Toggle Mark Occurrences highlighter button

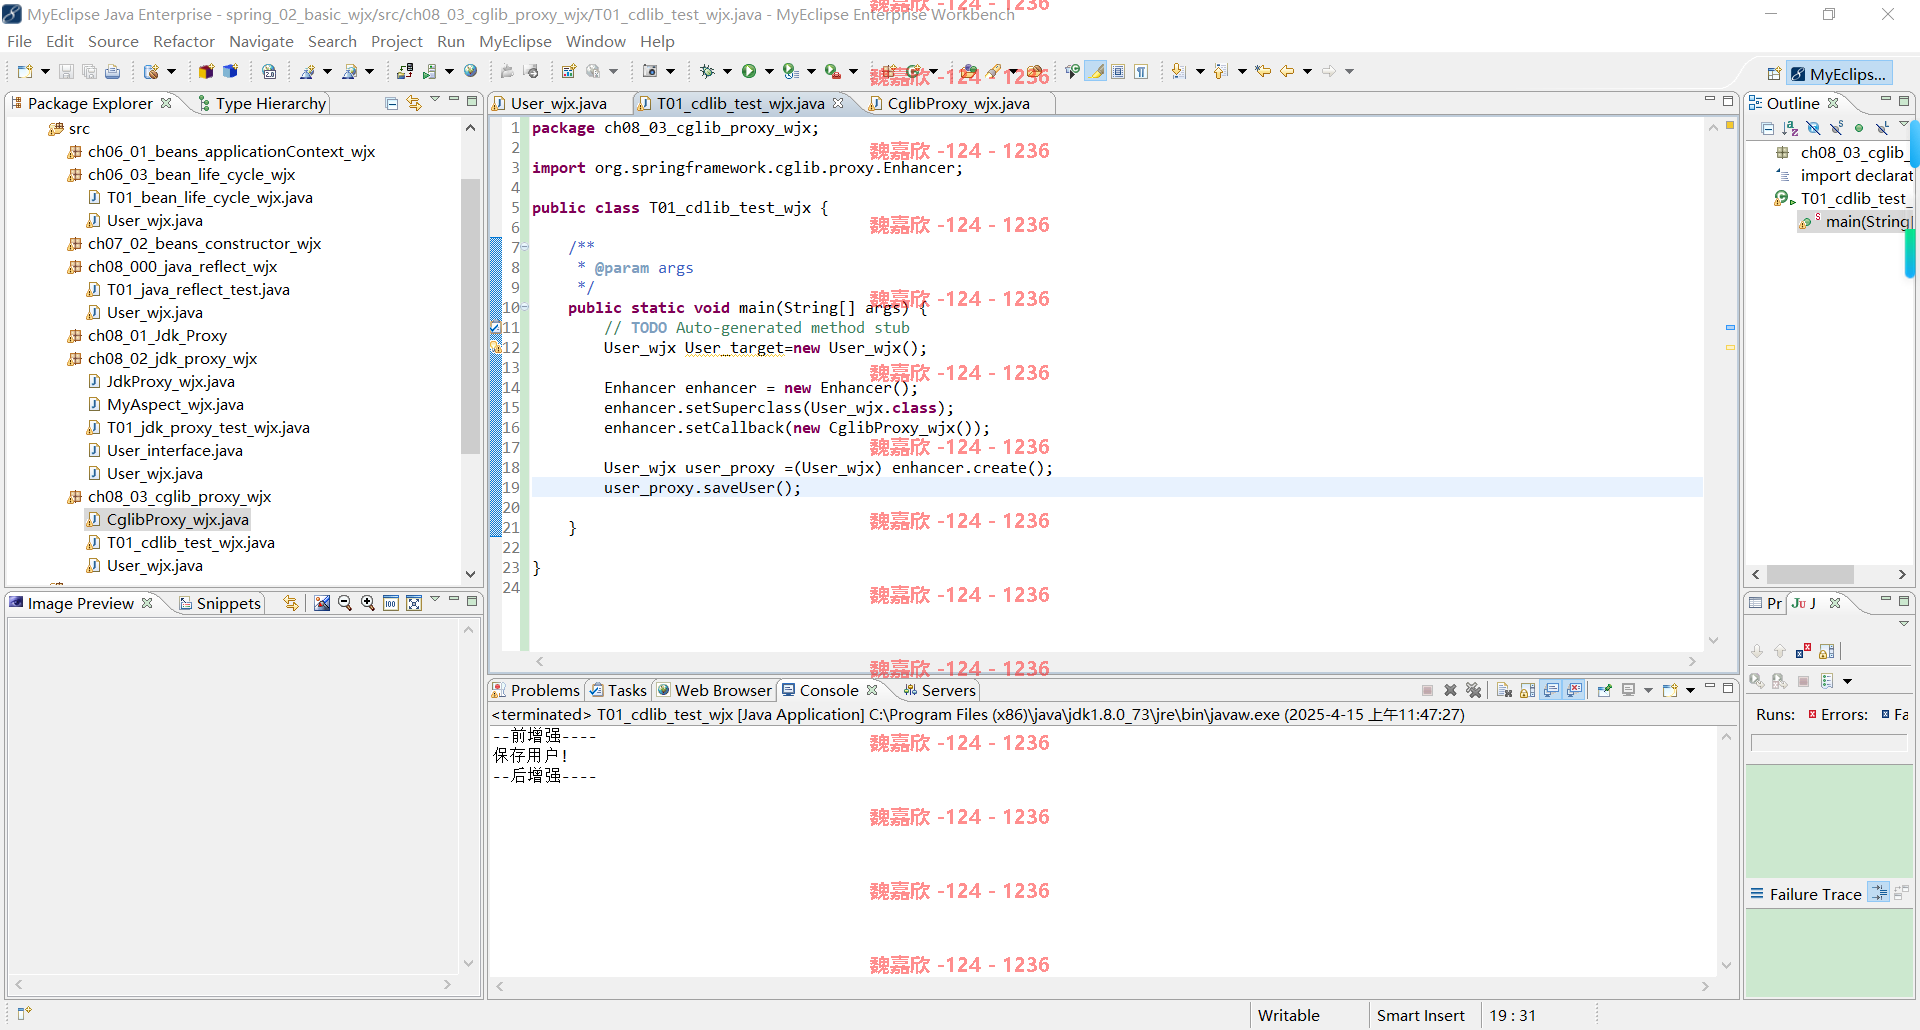[1096, 71]
